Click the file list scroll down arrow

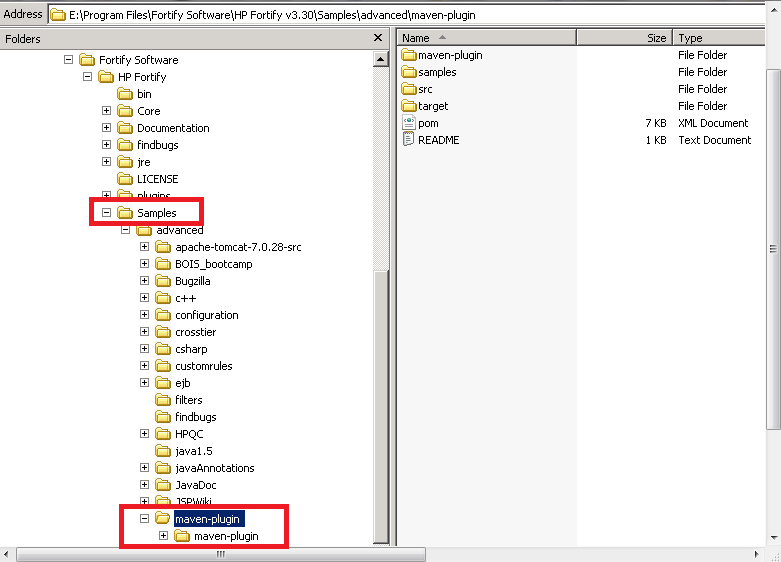click(774, 538)
